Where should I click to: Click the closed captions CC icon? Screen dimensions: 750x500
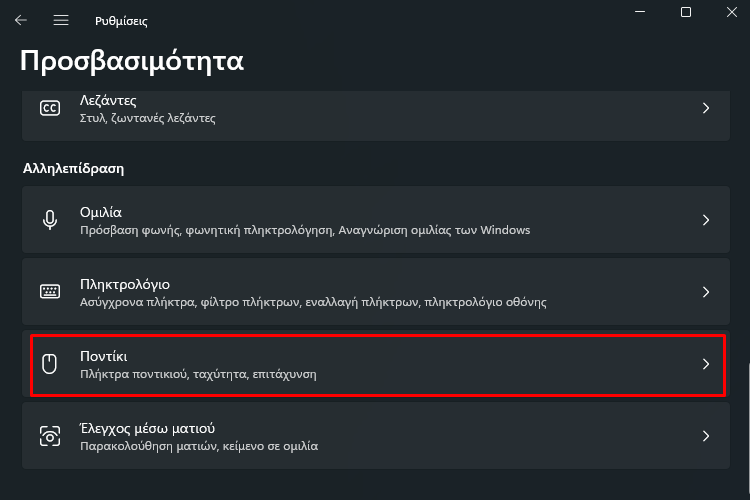click(49, 108)
